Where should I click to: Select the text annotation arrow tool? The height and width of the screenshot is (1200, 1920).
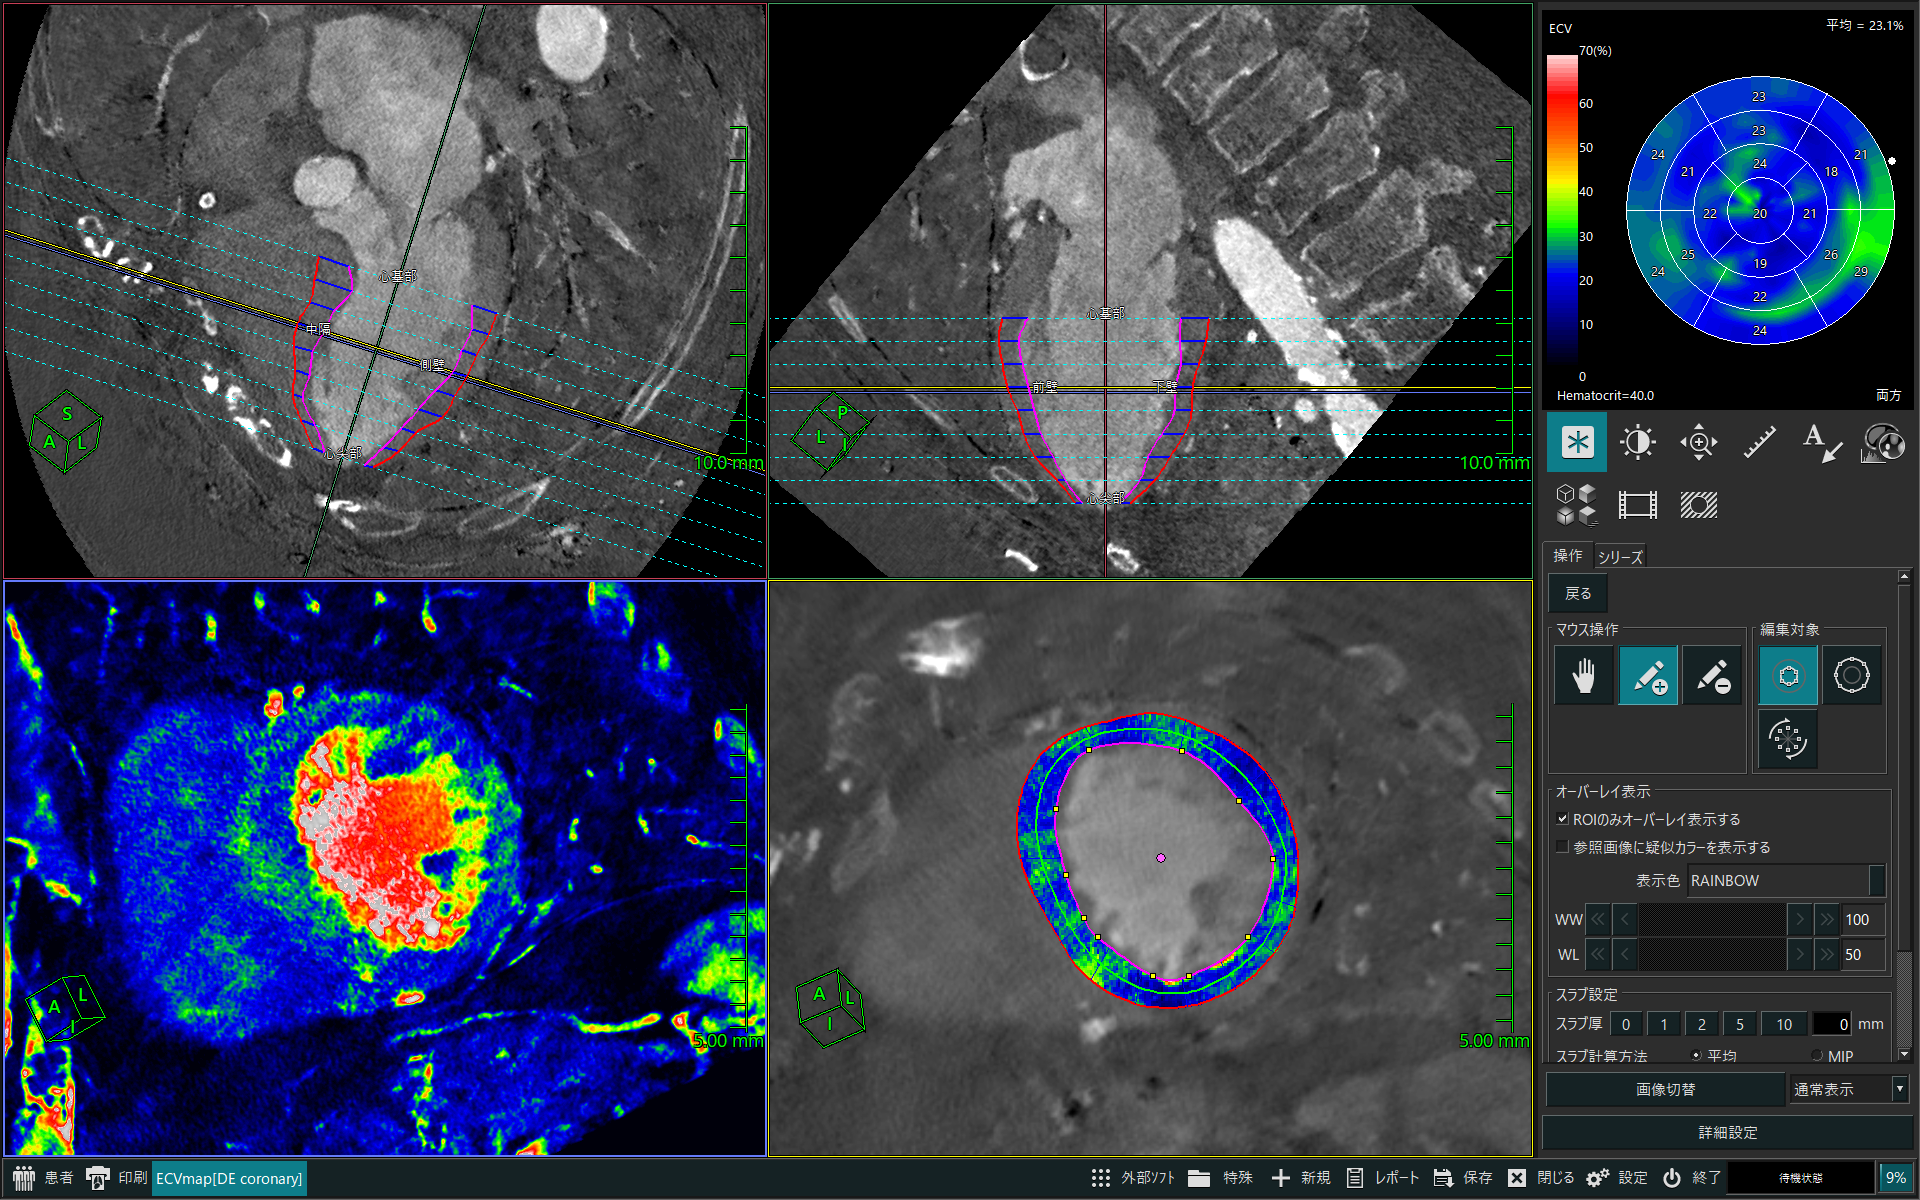pyautogui.click(x=1822, y=442)
